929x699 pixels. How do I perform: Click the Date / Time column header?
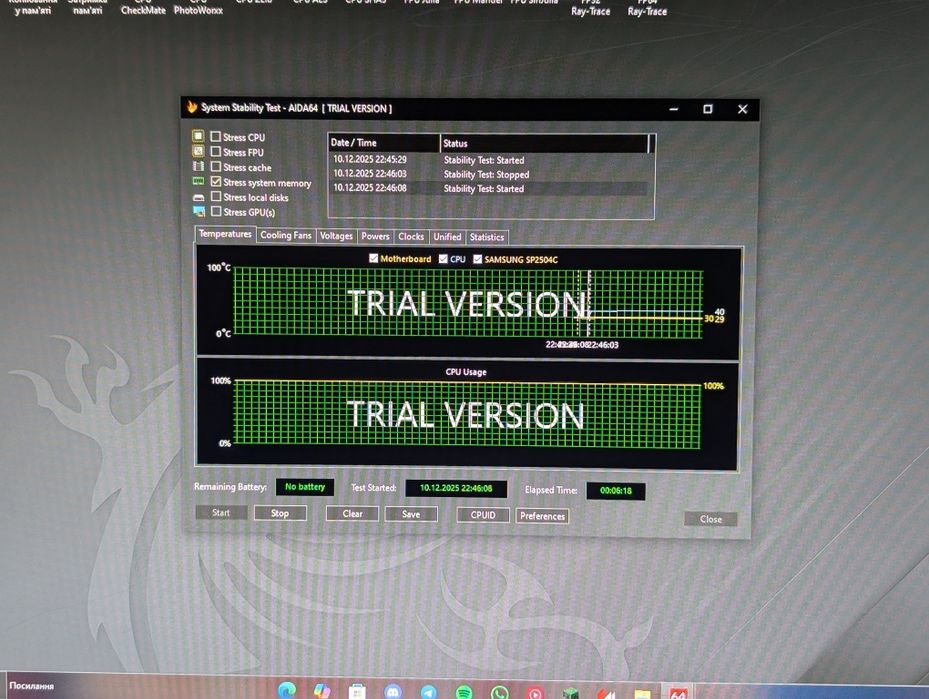point(383,143)
